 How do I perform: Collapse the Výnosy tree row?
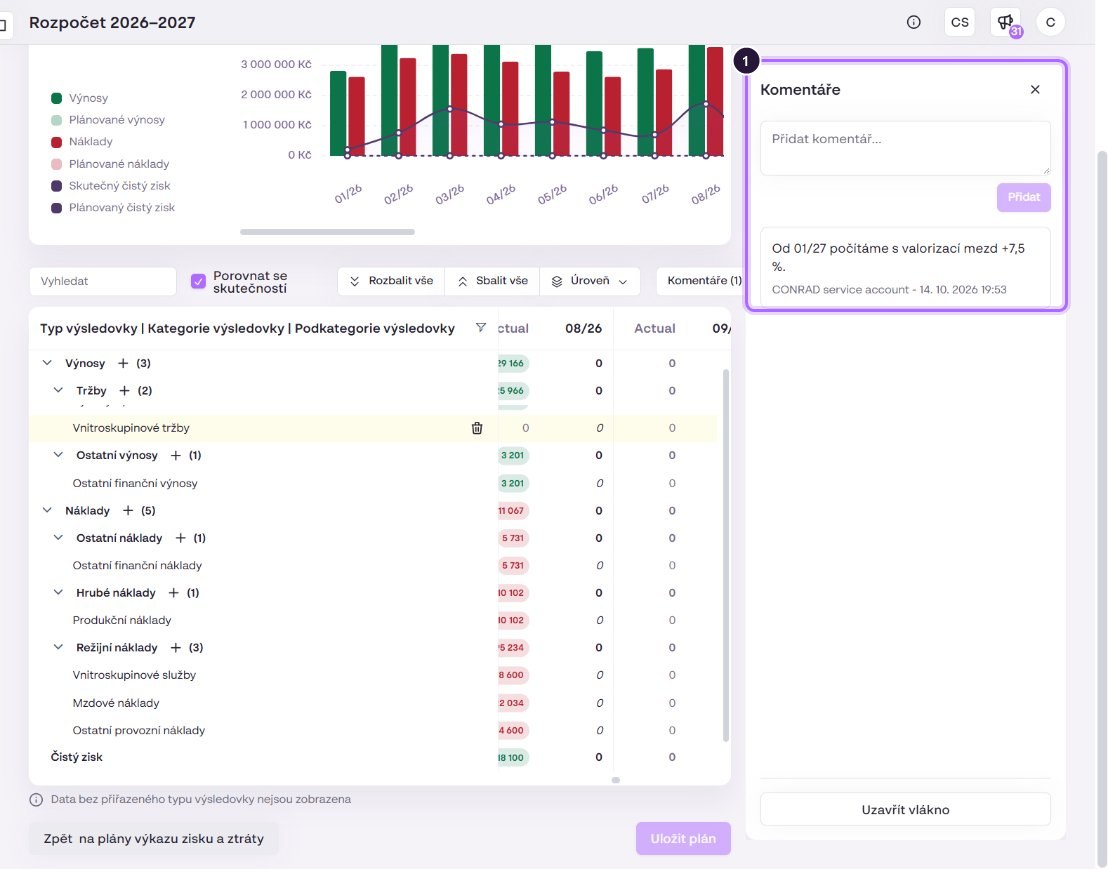tap(47, 363)
